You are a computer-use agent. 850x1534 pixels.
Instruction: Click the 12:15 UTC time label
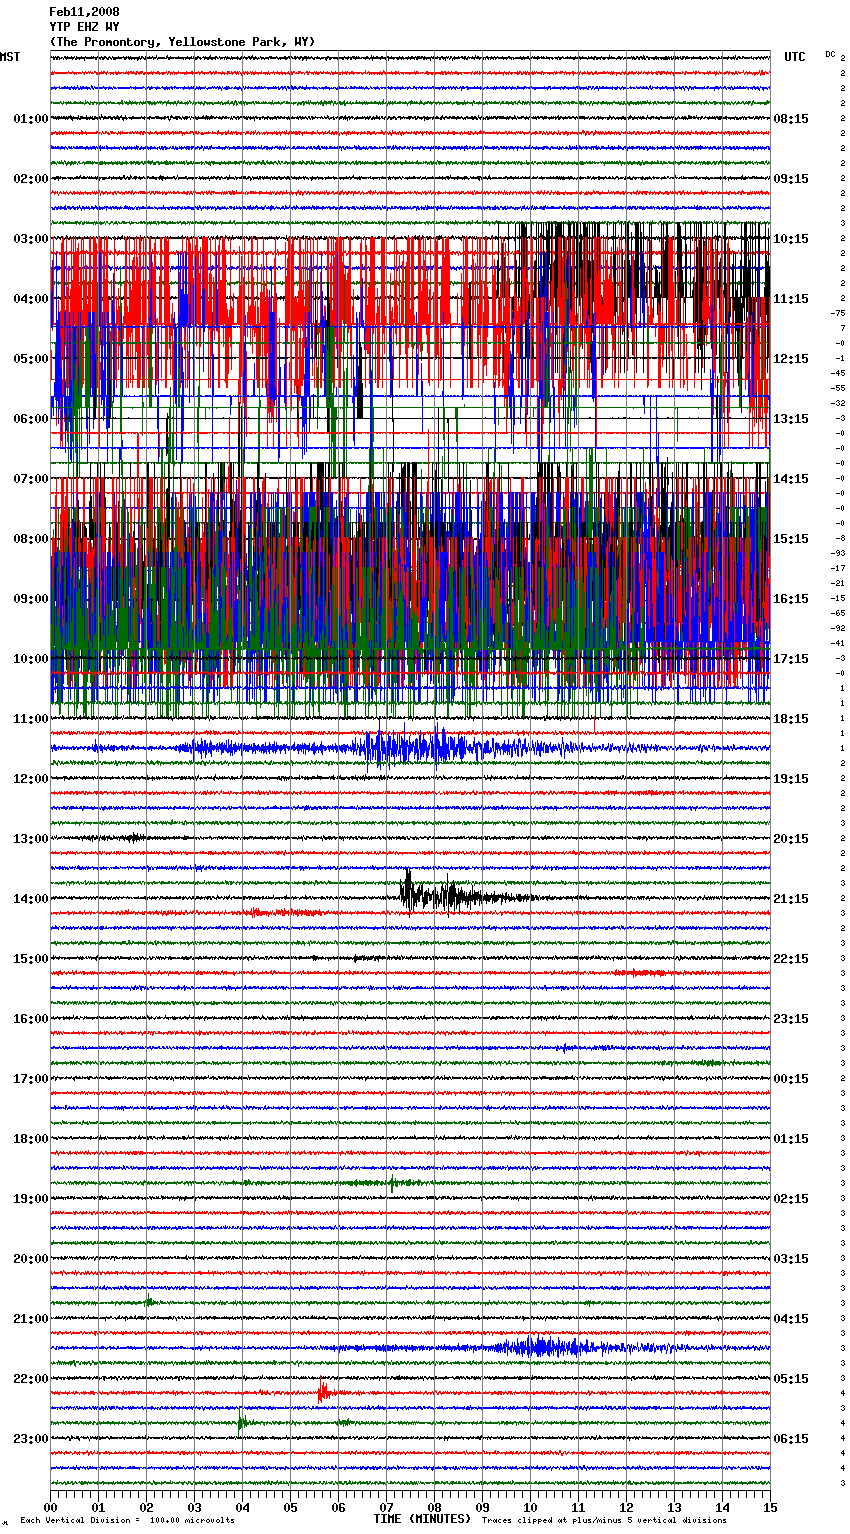tap(791, 359)
